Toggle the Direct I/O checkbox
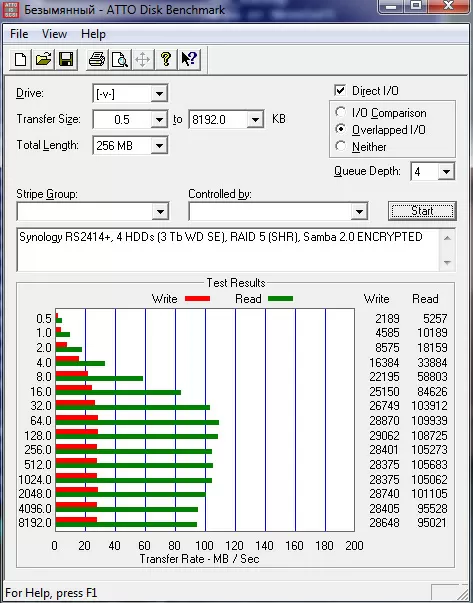The height and width of the screenshot is (603, 473). point(340,91)
